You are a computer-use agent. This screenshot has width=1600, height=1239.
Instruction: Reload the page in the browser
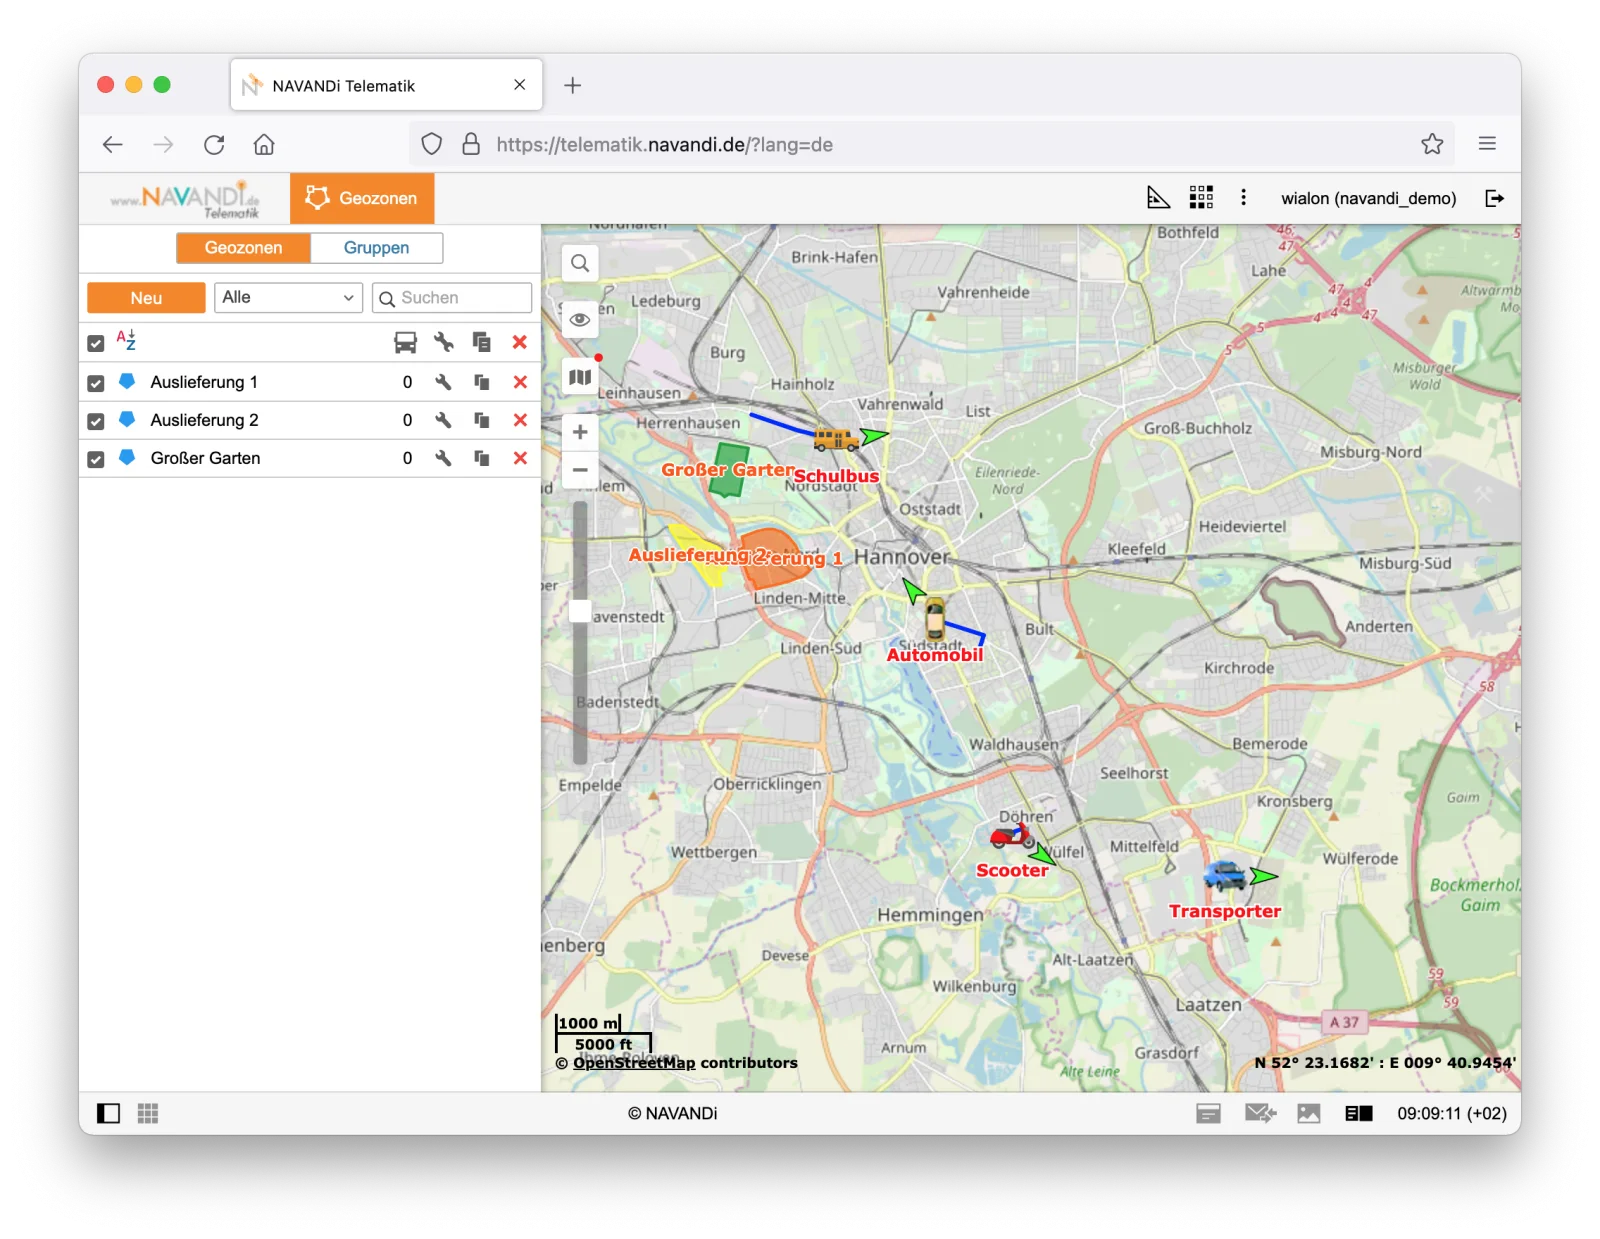pos(214,144)
